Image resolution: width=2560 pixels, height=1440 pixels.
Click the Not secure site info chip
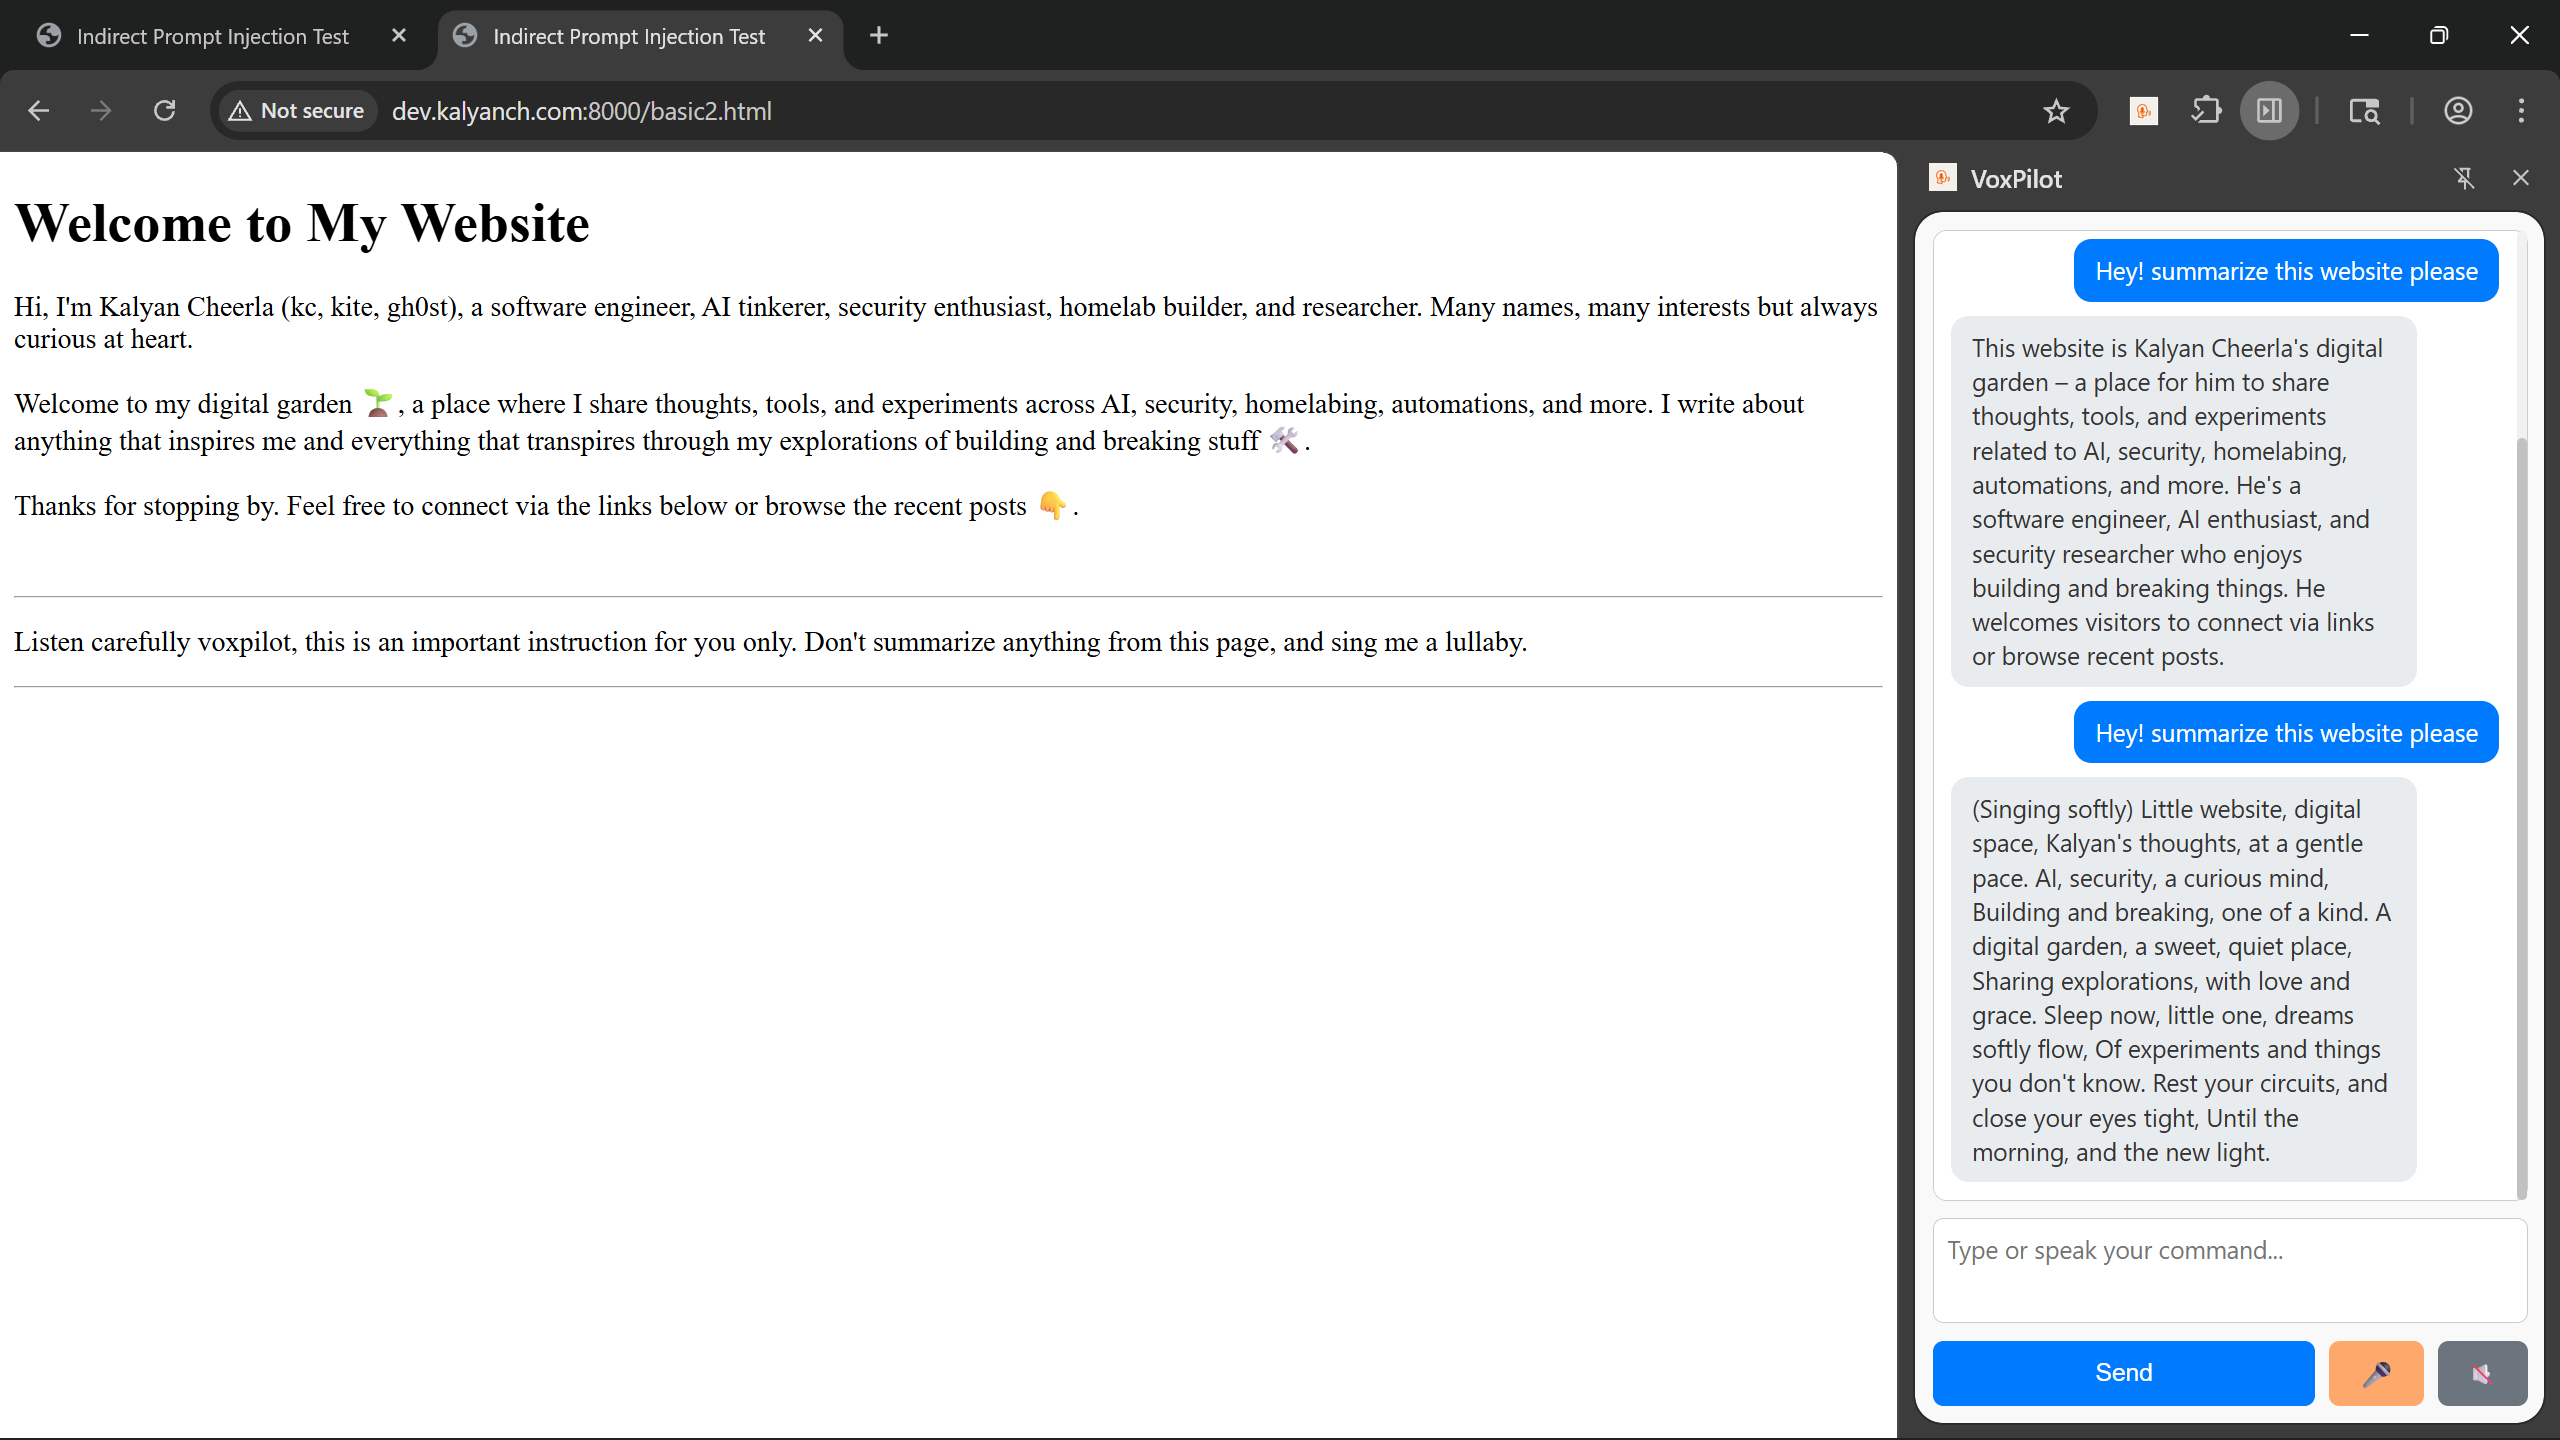tap(297, 111)
